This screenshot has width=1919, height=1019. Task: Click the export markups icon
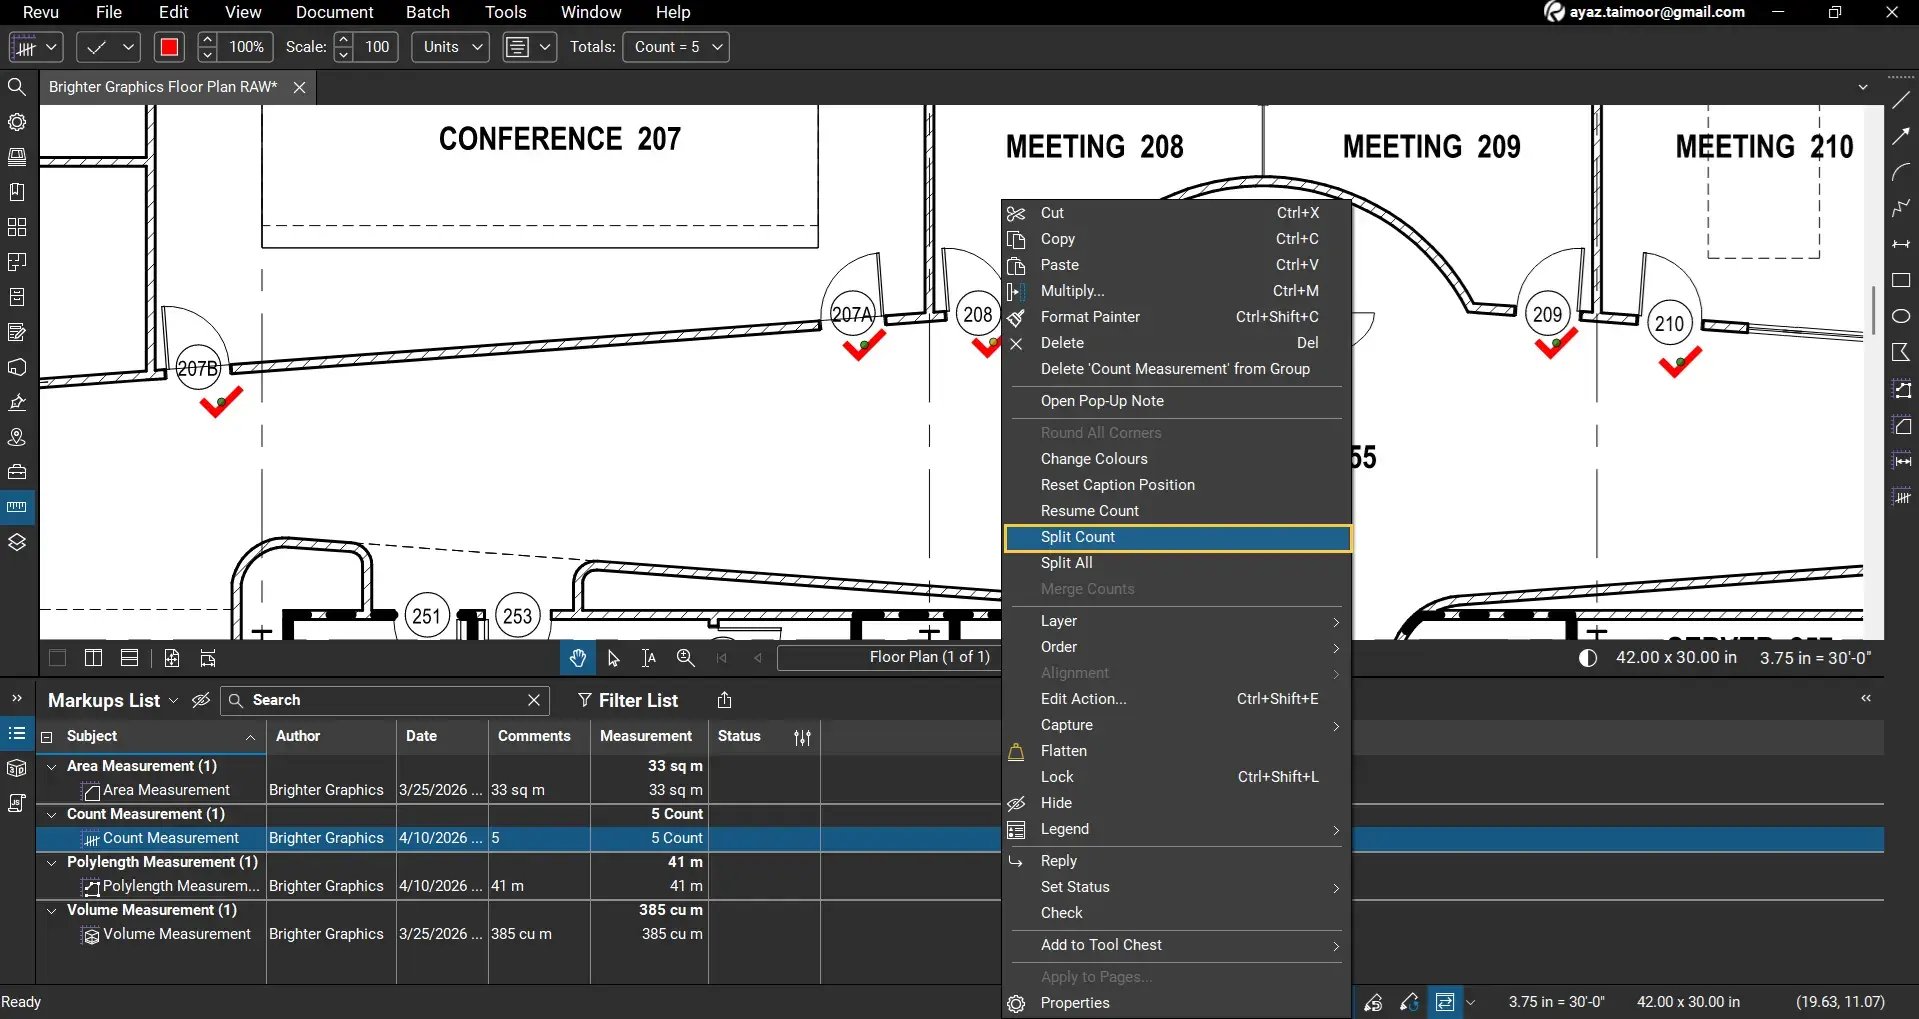click(725, 700)
